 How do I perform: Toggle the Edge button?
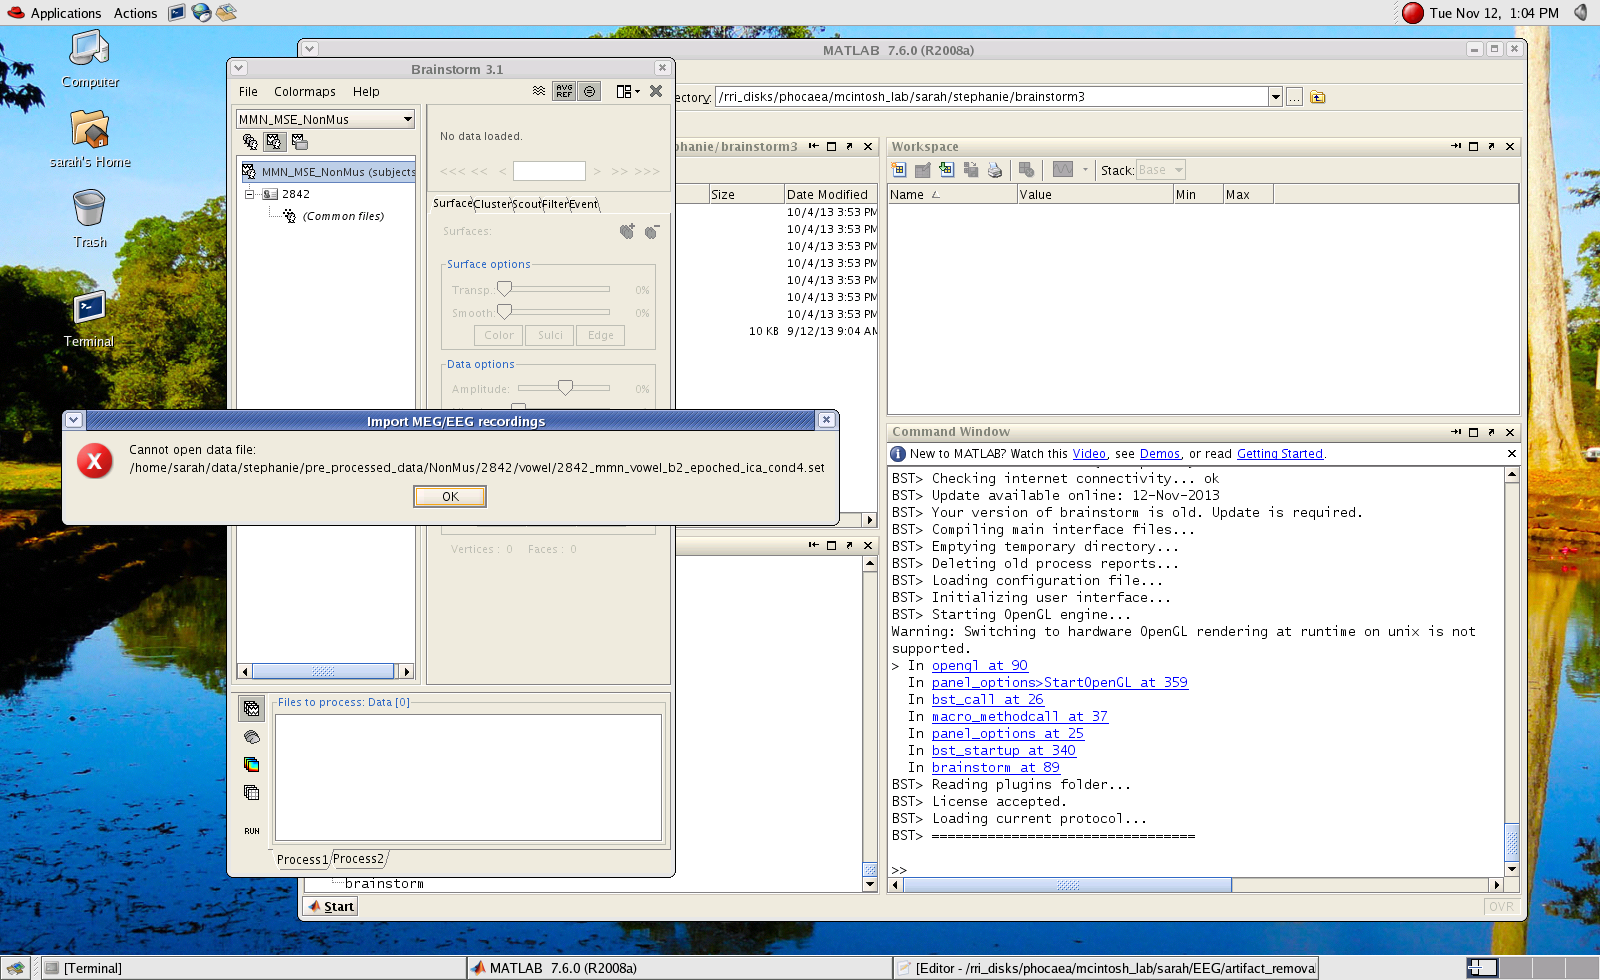click(601, 335)
